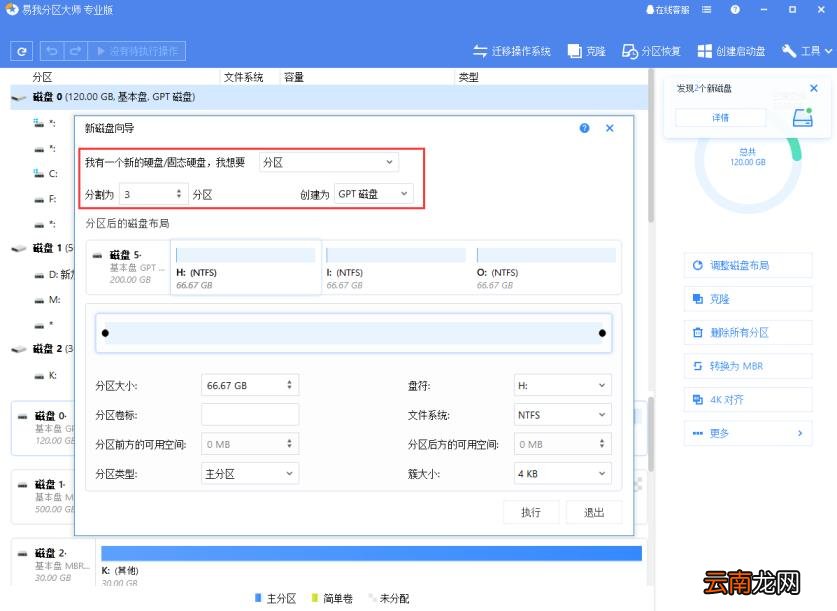Click the refresh icon in toolbar

tap(22, 51)
